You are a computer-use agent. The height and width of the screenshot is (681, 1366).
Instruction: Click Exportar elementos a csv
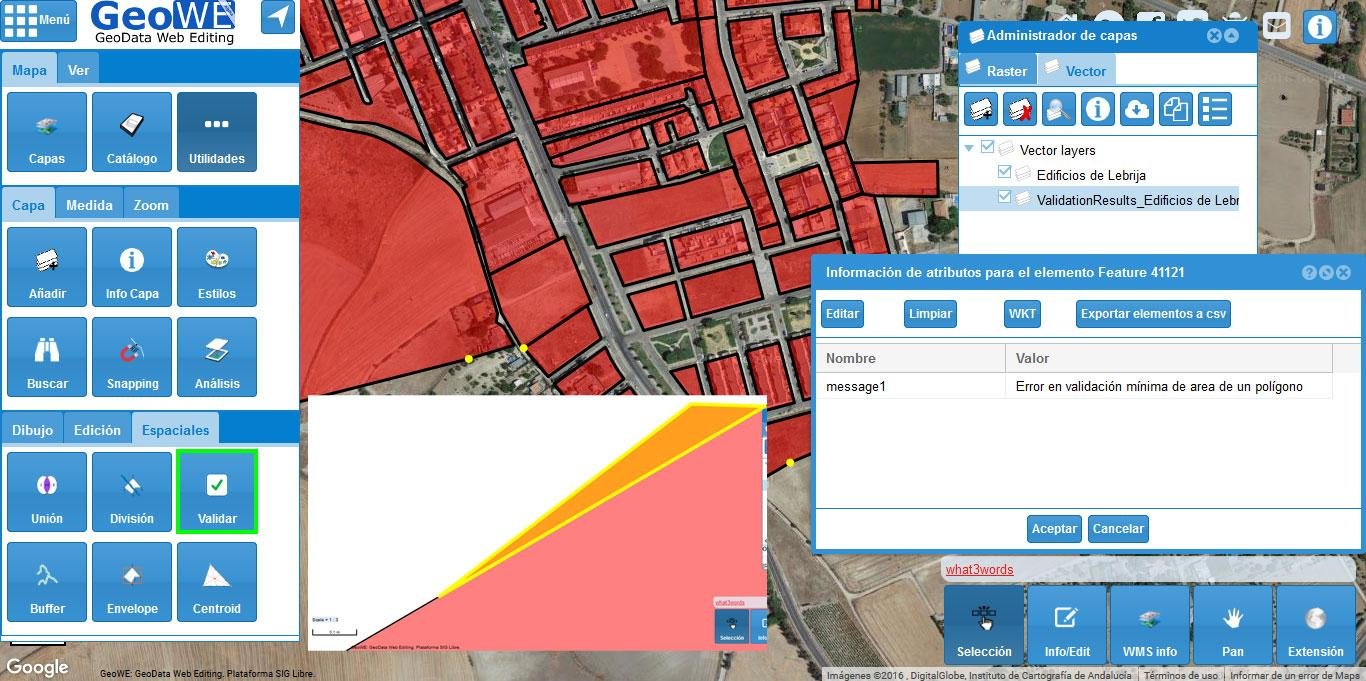pos(1152,313)
